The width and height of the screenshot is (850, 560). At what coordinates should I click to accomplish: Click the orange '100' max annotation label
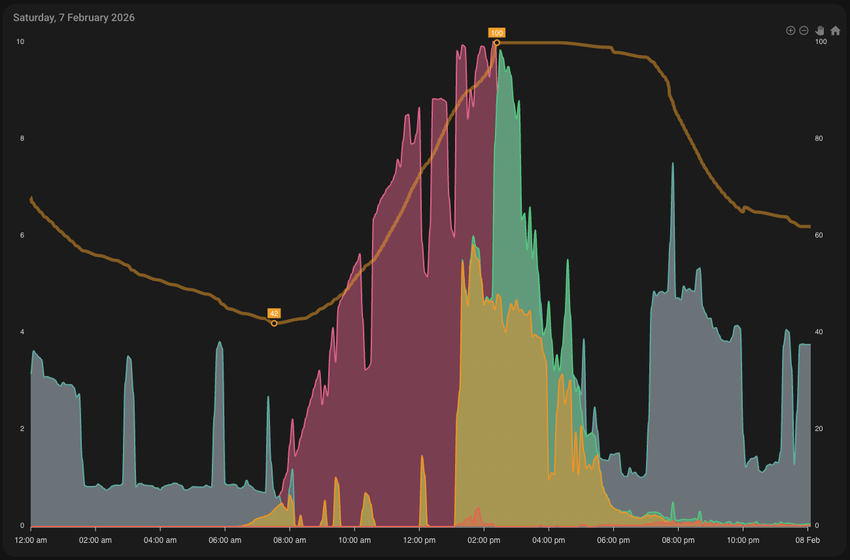pyautogui.click(x=496, y=33)
